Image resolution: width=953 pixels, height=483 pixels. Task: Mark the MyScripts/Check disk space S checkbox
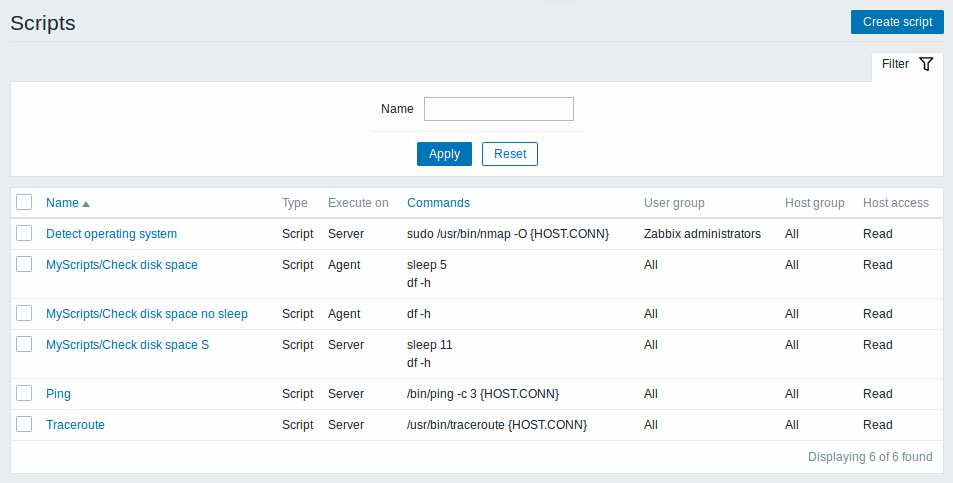pos(24,344)
